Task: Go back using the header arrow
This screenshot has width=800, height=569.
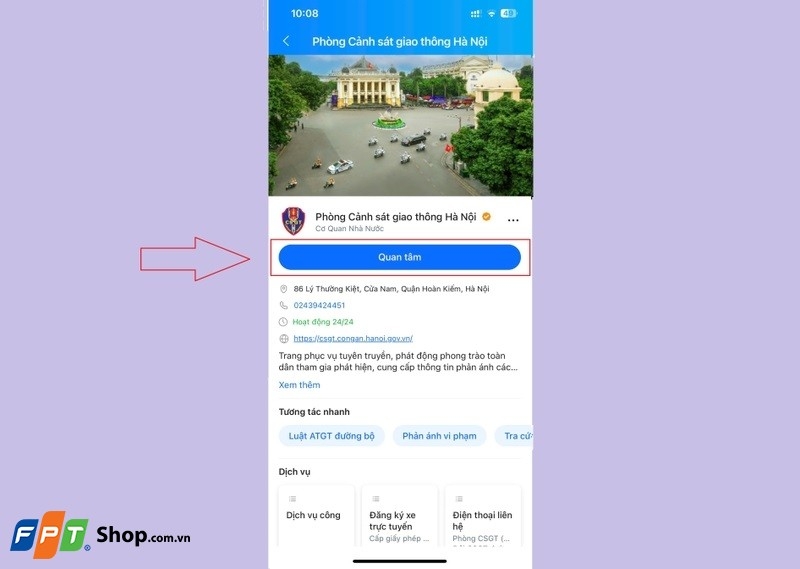Action: [x=286, y=41]
